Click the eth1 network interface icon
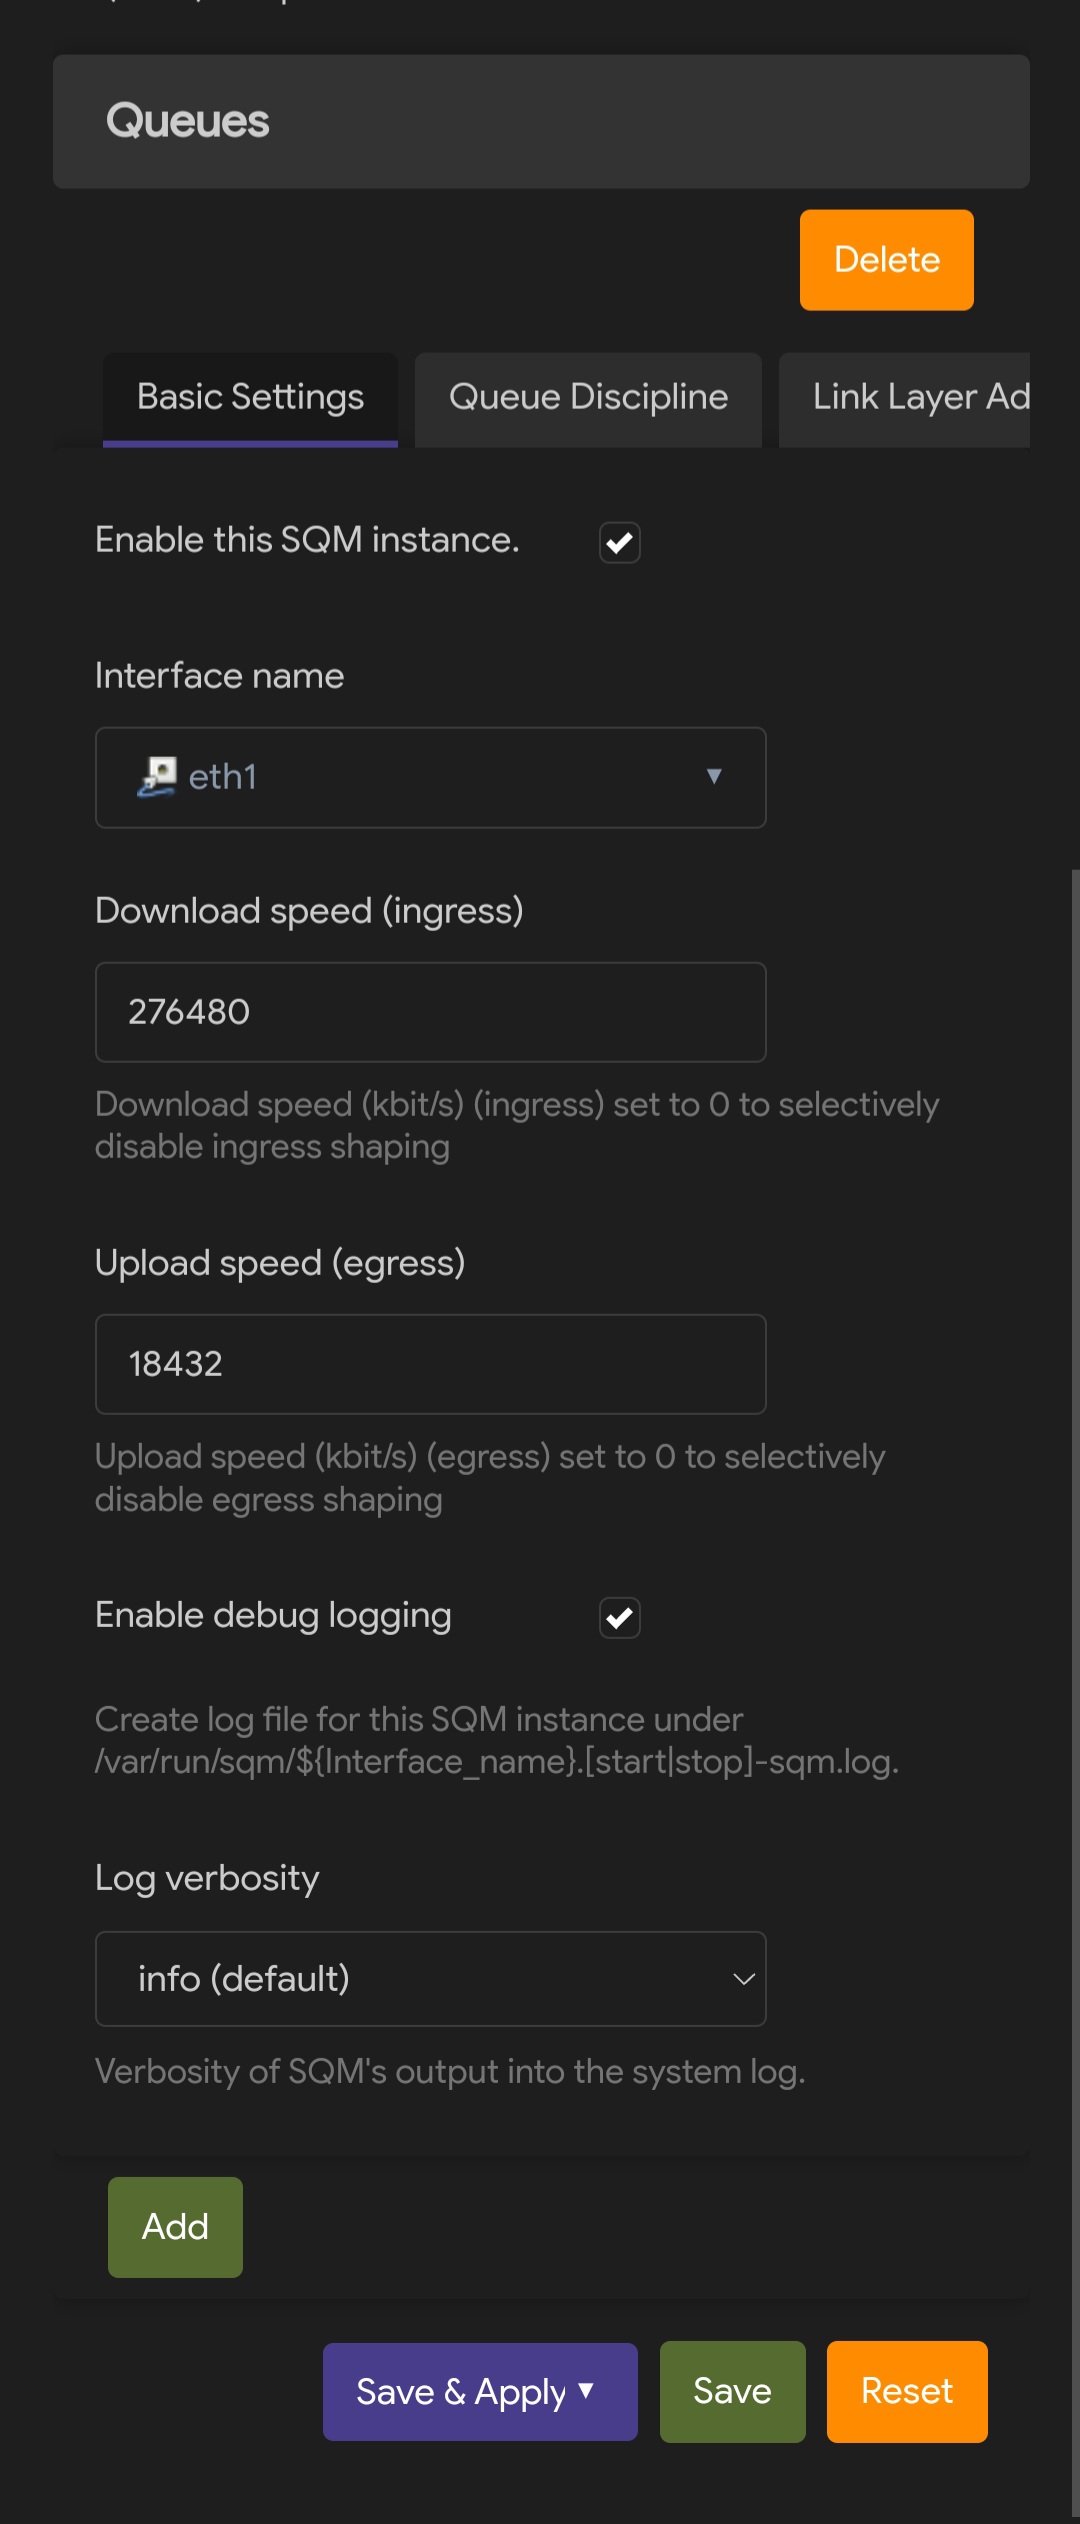The height and width of the screenshot is (2524, 1080). pyautogui.click(x=157, y=777)
